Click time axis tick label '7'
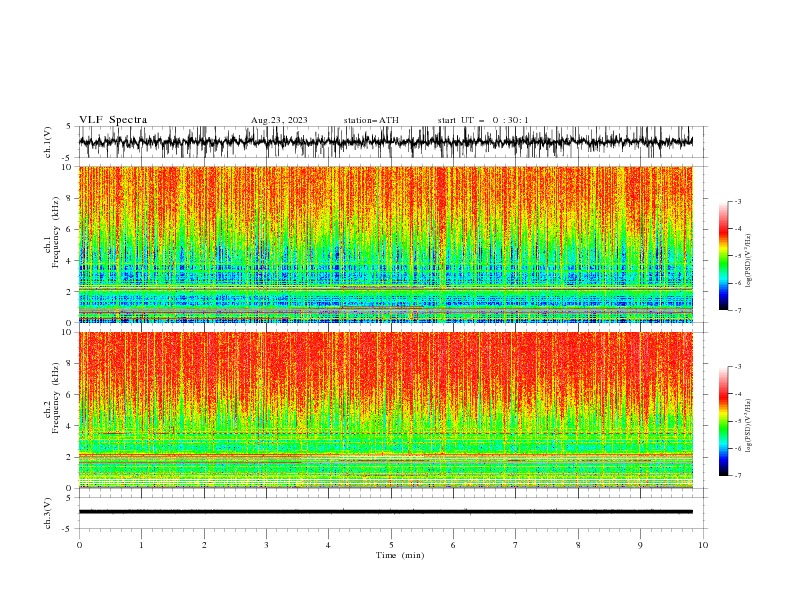The height and width of the screenshot is (612, 792). click(x=516, y=545)
